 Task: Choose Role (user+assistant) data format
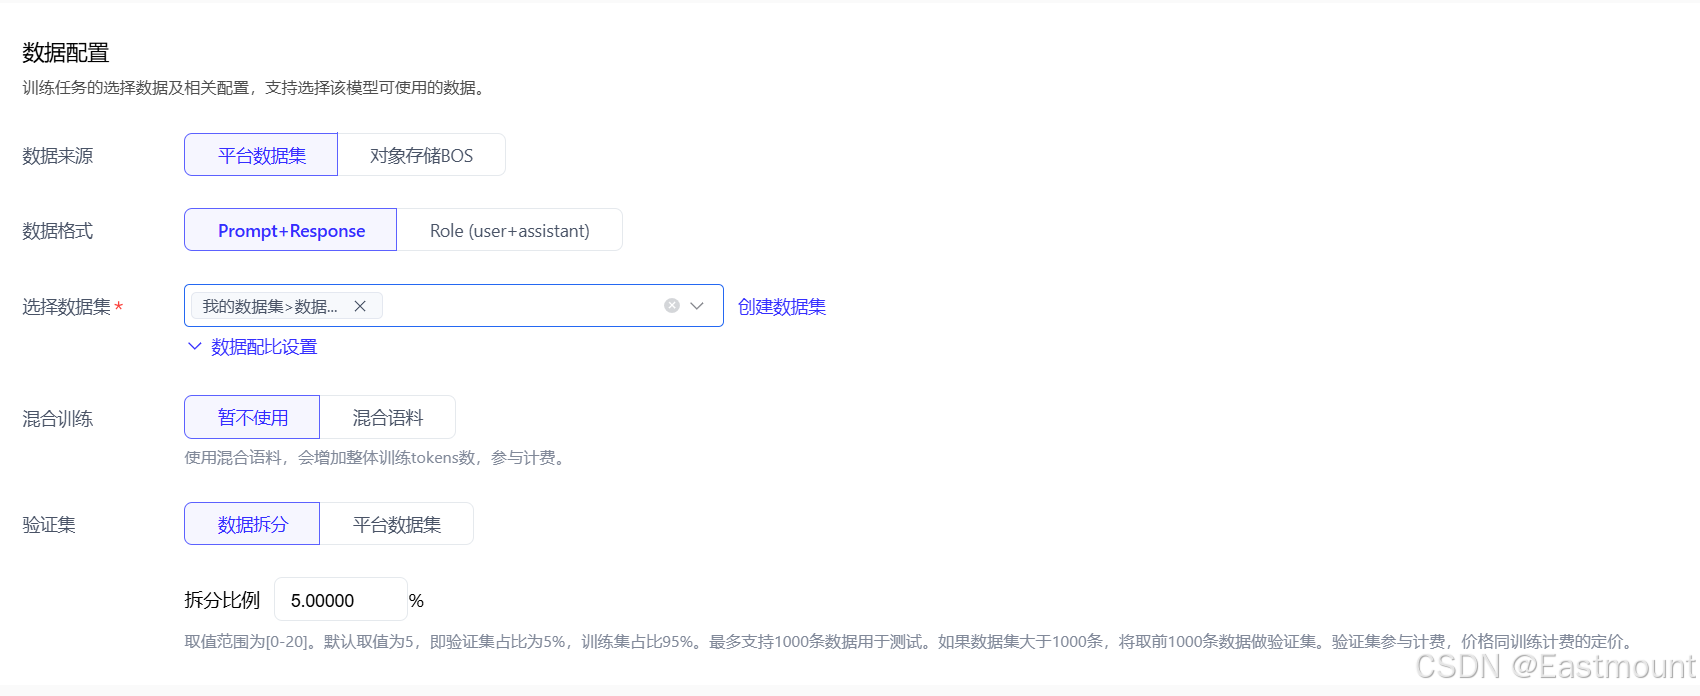click(x=509, y=230)
